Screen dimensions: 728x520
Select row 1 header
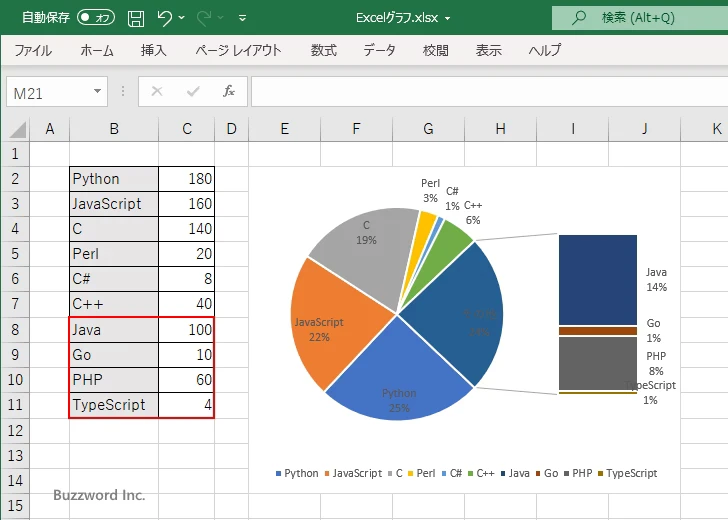15,154
